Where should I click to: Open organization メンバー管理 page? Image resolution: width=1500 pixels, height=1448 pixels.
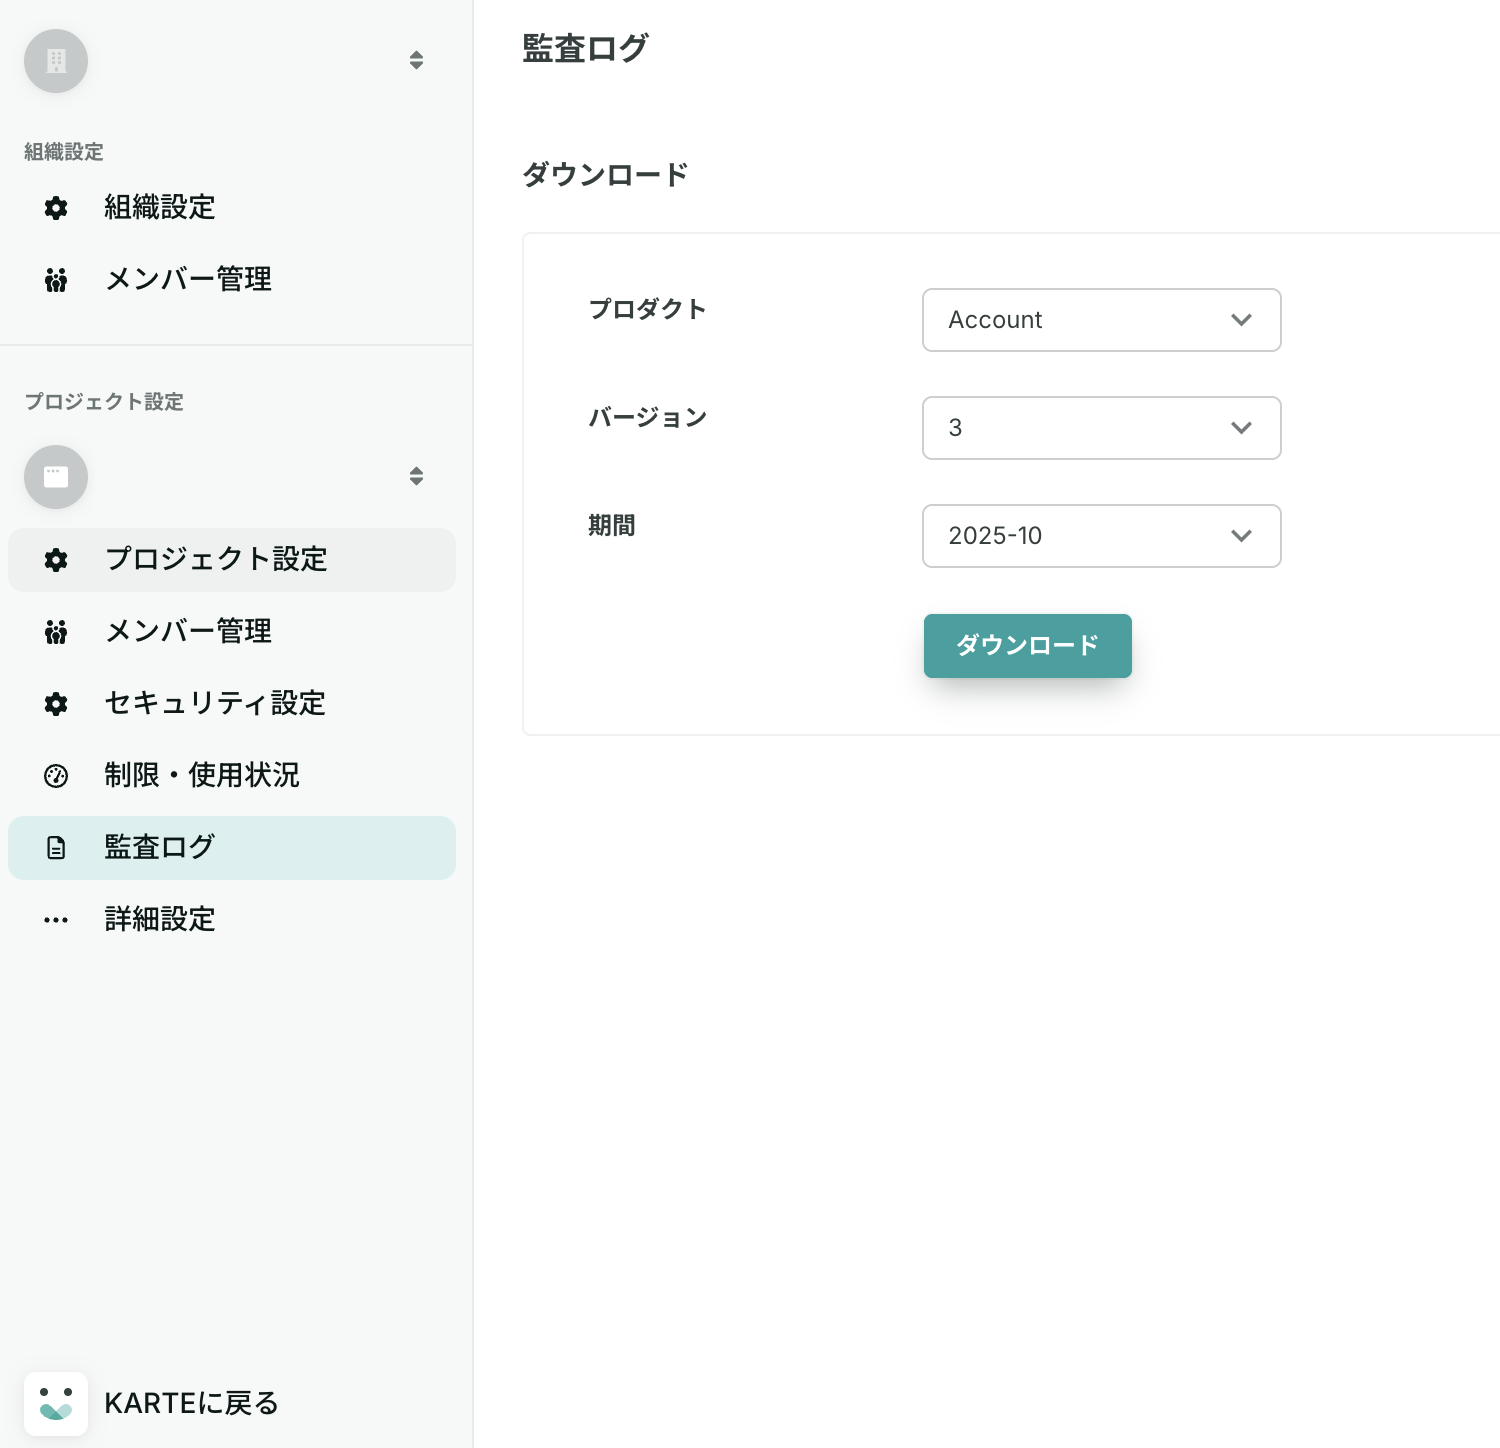coord(232,280)
